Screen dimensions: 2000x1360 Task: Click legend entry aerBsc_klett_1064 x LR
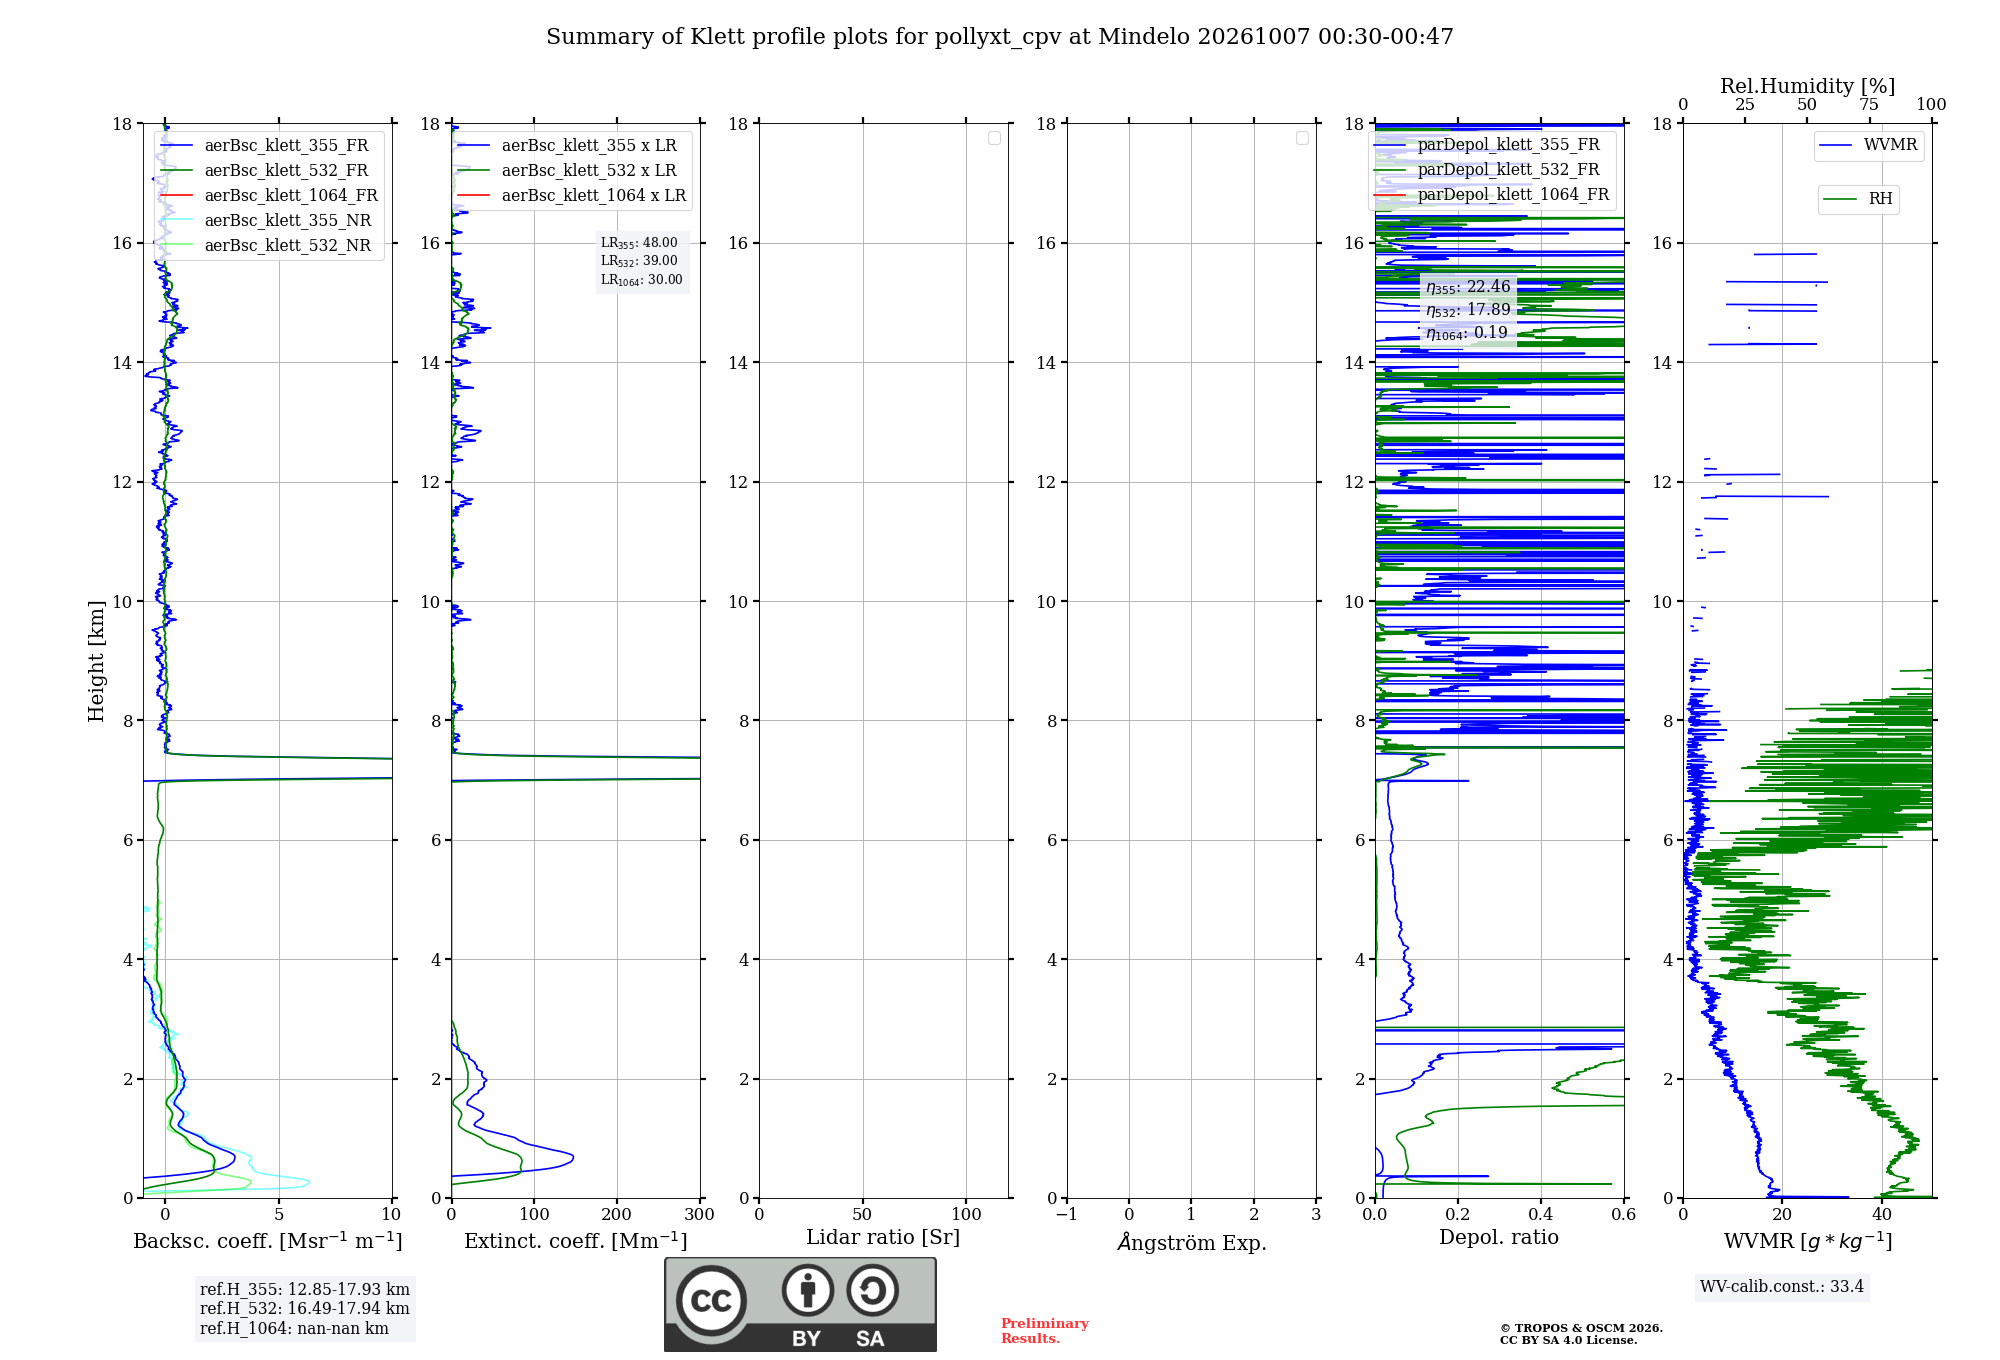(572, 196)
